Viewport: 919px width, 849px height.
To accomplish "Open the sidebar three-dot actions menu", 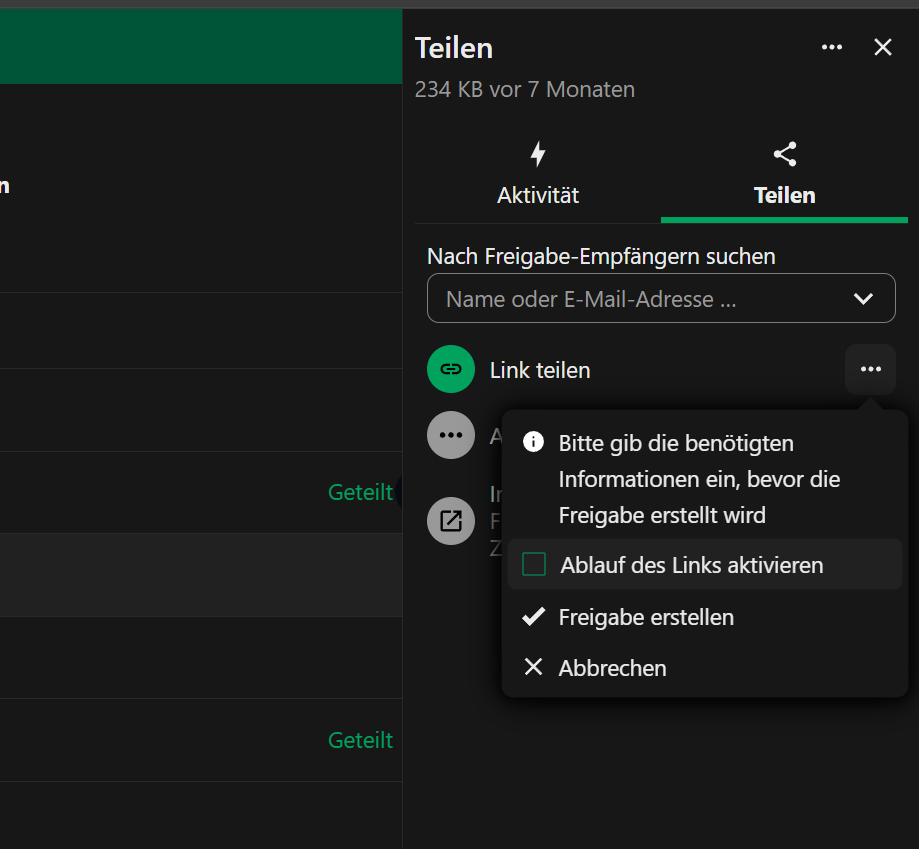I will [831, 47].
